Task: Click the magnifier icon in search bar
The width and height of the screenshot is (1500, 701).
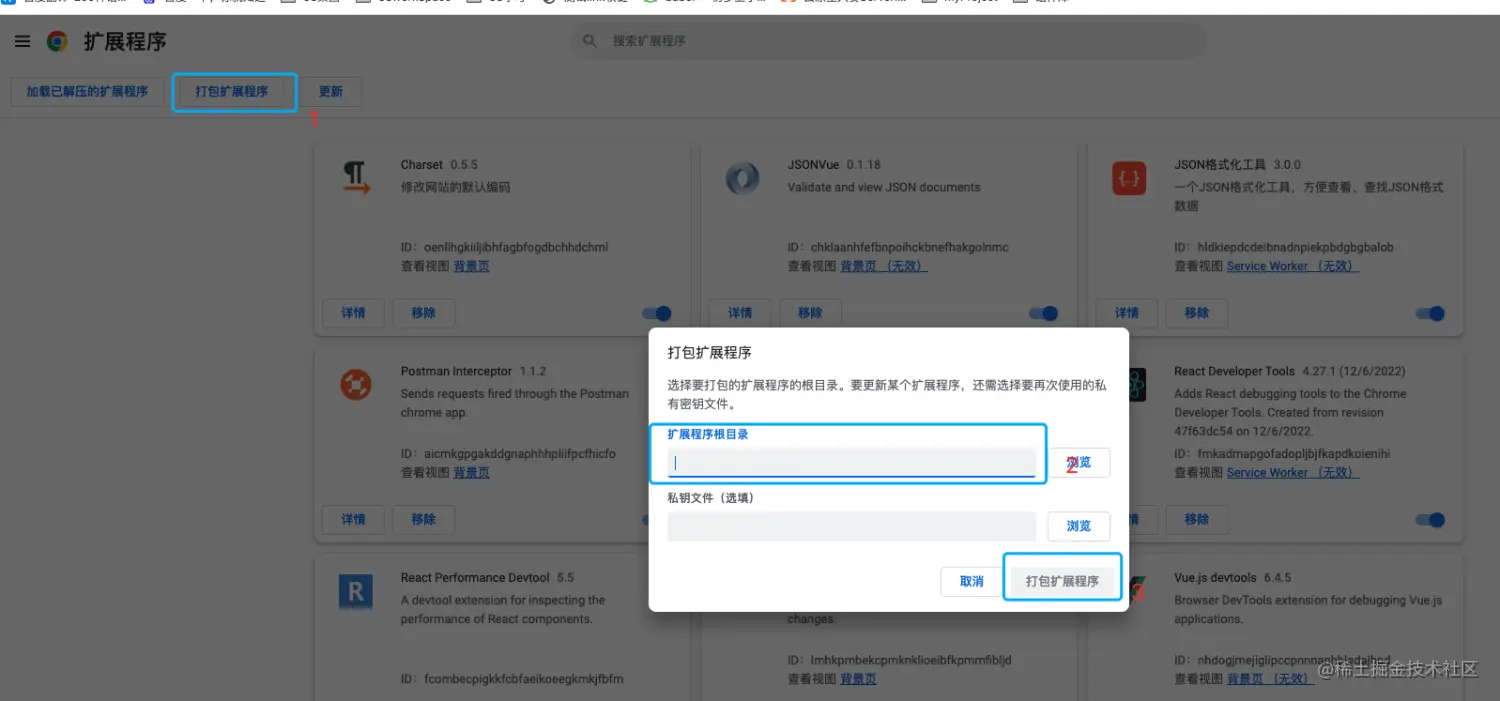Action: coord(591,42)
